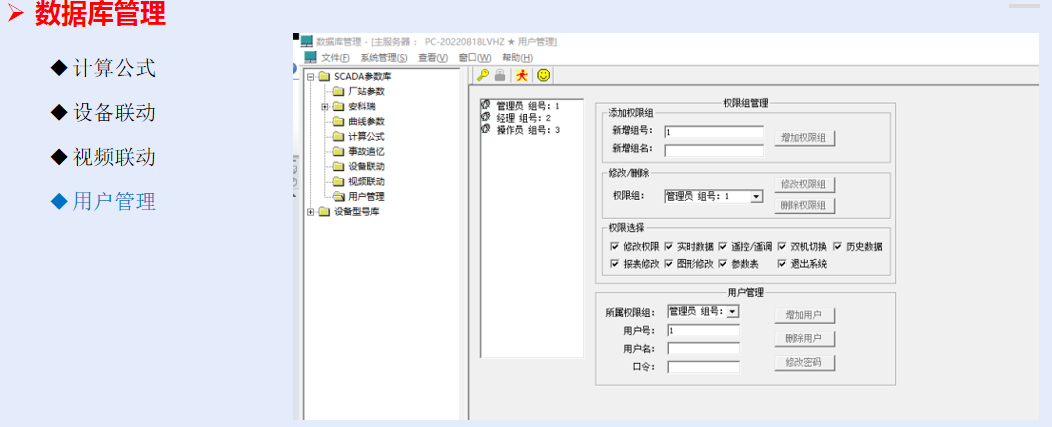
Task: Click the yellow smiley face icon
Action: (x=543, y=75)
